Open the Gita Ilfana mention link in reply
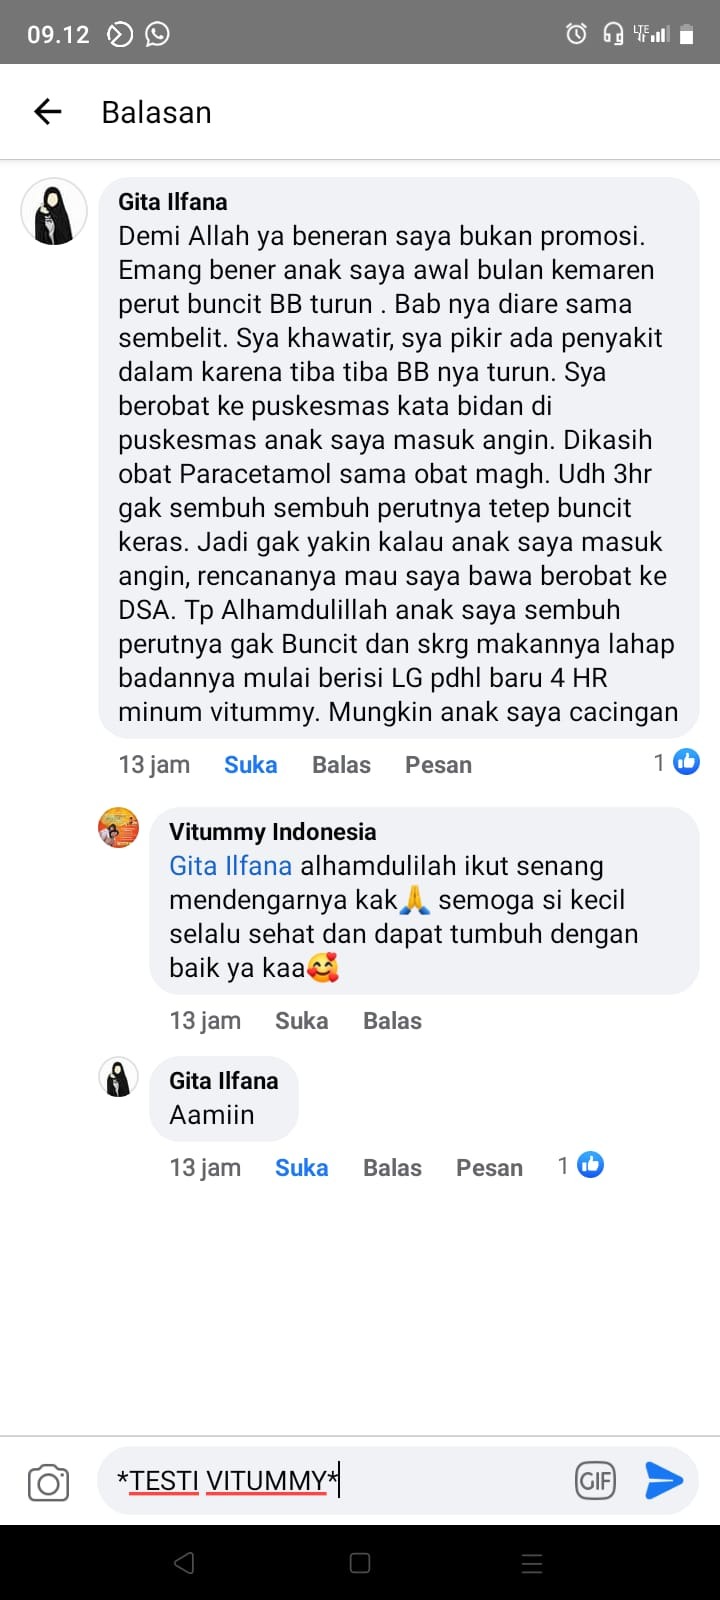Image resolution: width=720 pixels, height=1600 pixels. point(231,866)
